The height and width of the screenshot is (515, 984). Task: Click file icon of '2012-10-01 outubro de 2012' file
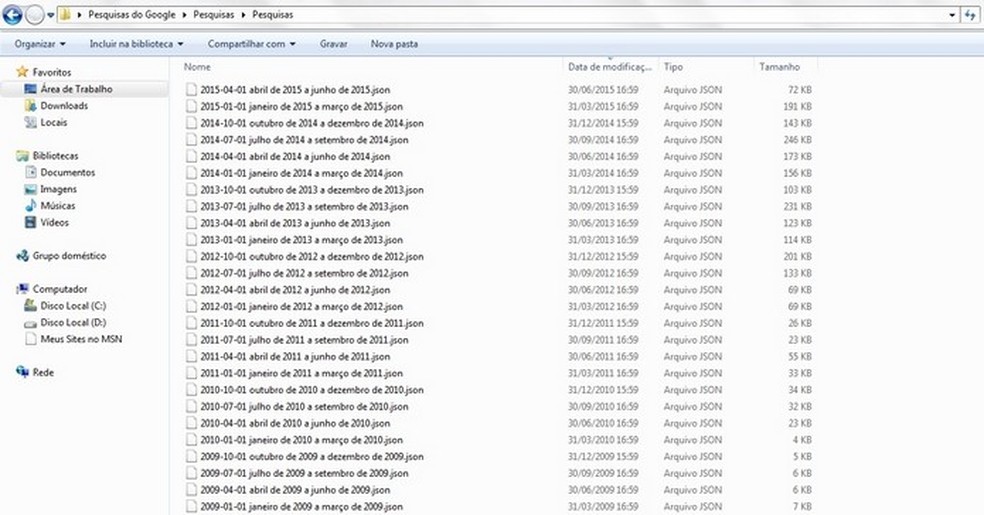tap(191, 256)
